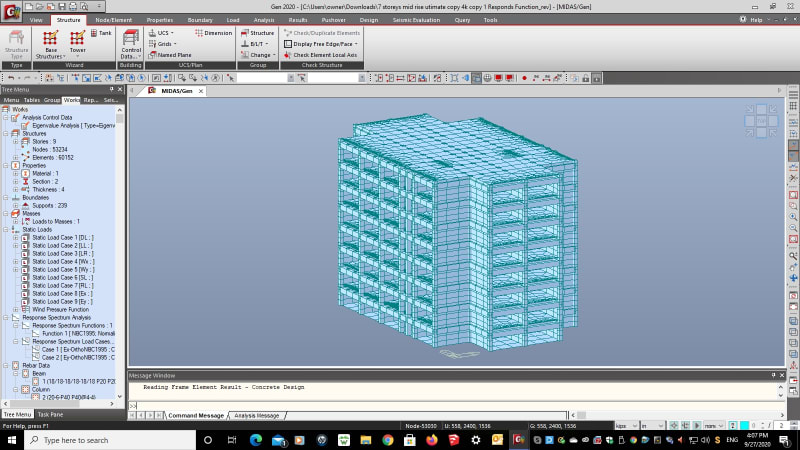
Task: Click the Save icon in title bar
Action: click(x=62, y=7)
